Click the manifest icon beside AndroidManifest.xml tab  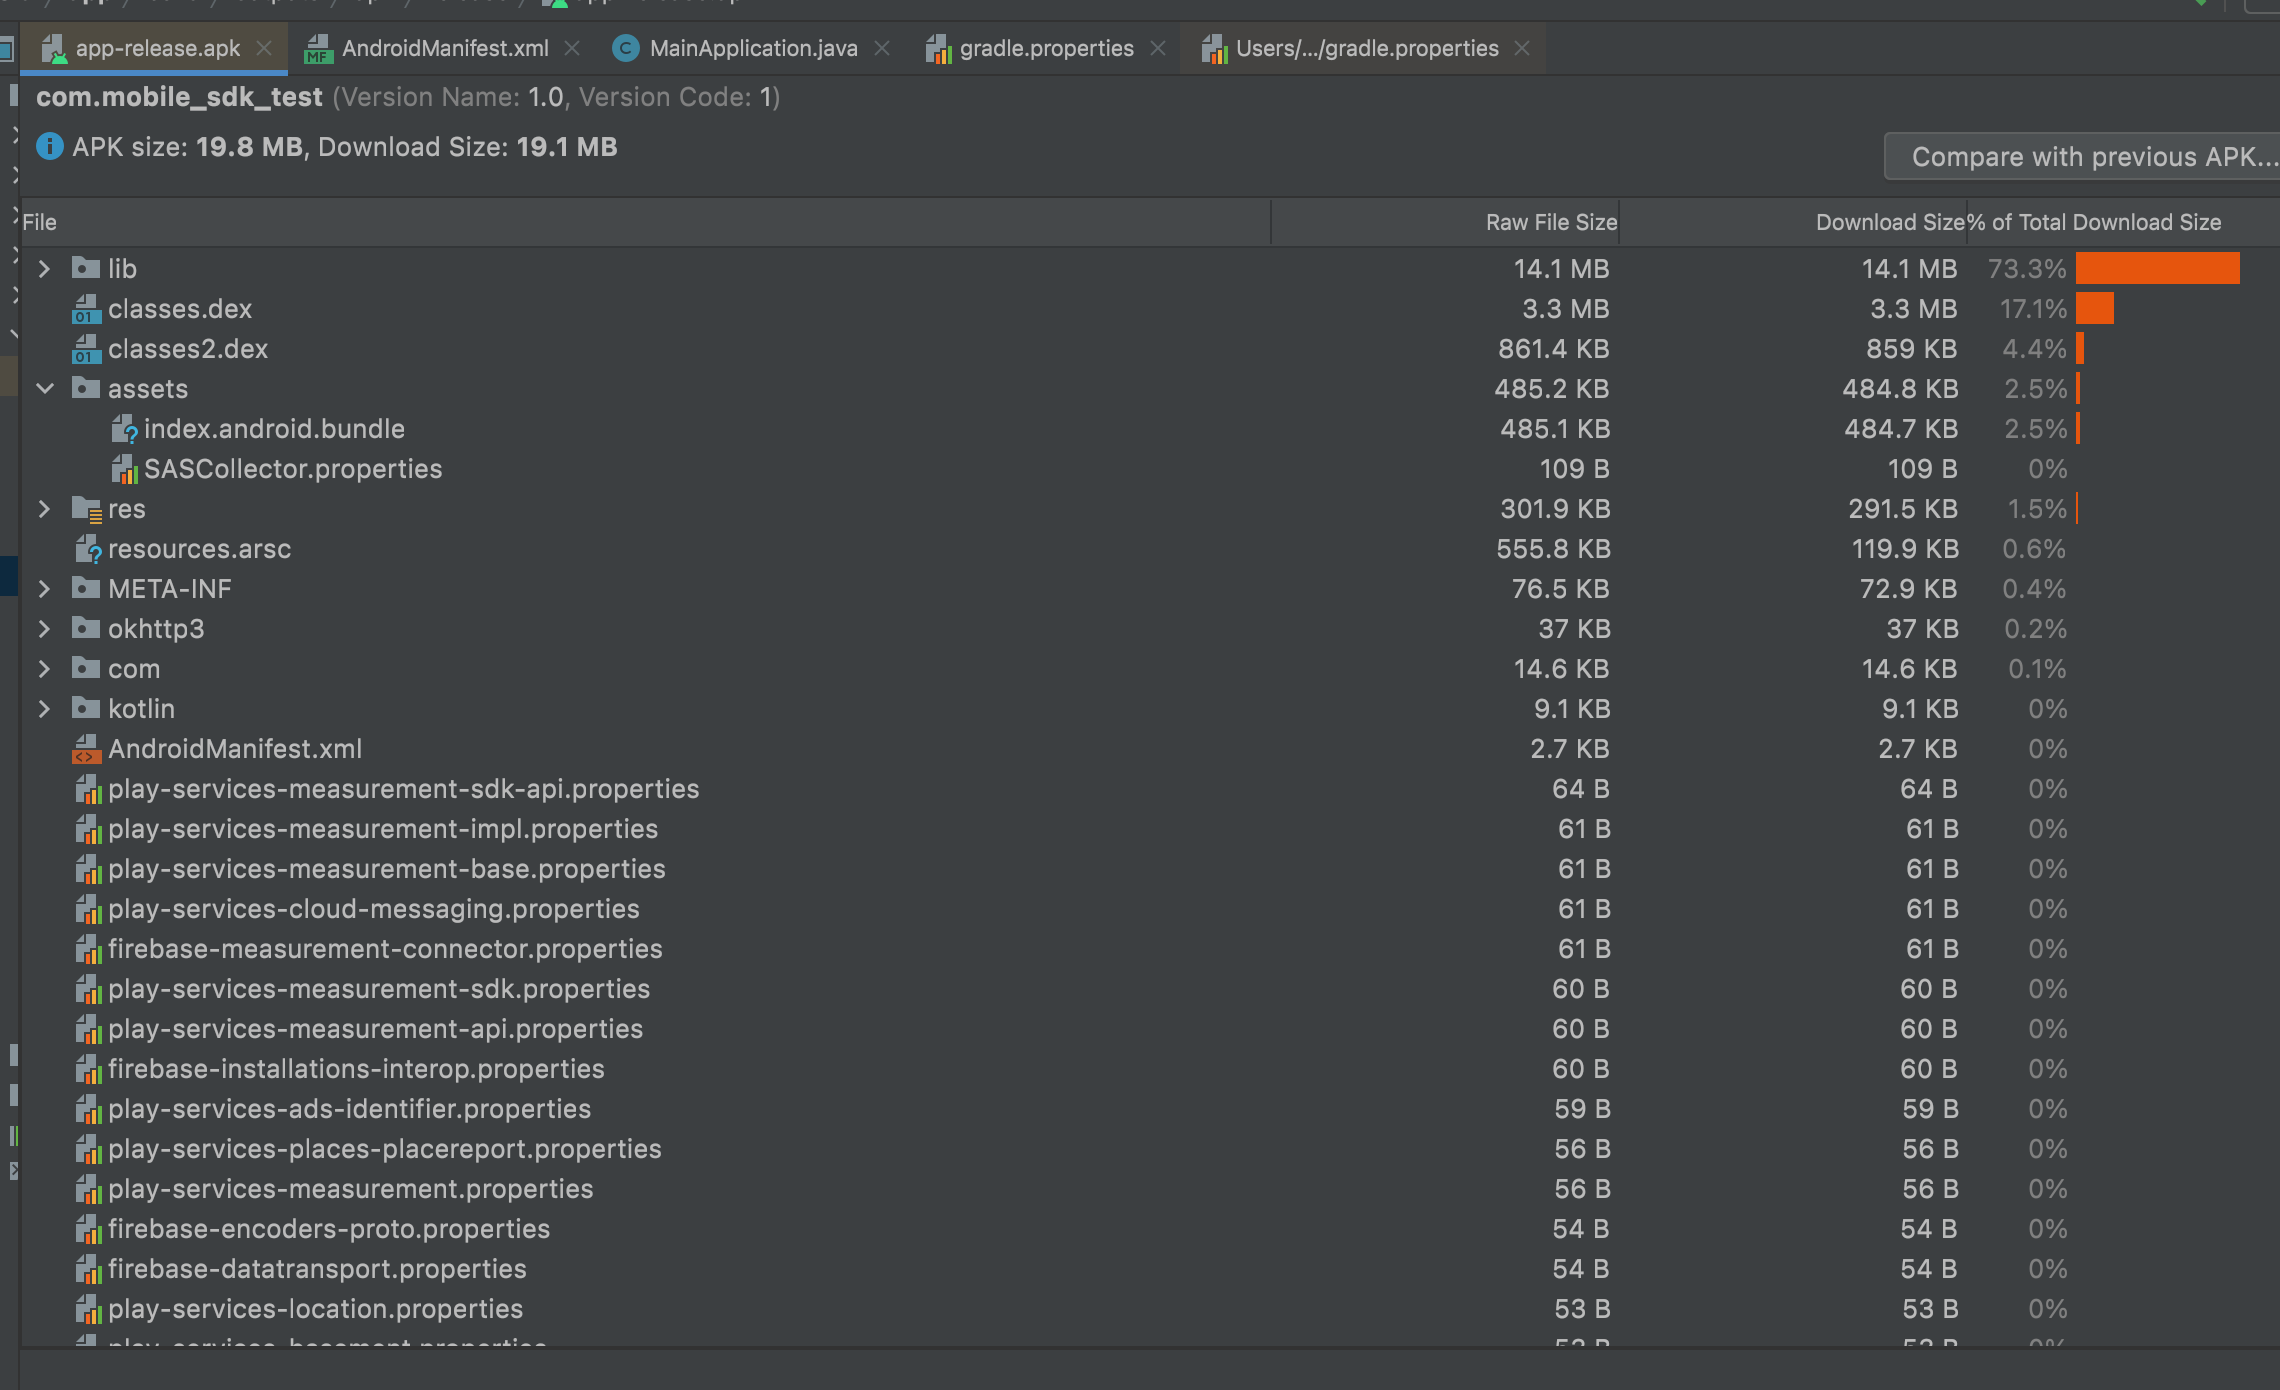(x=318, y=47)
